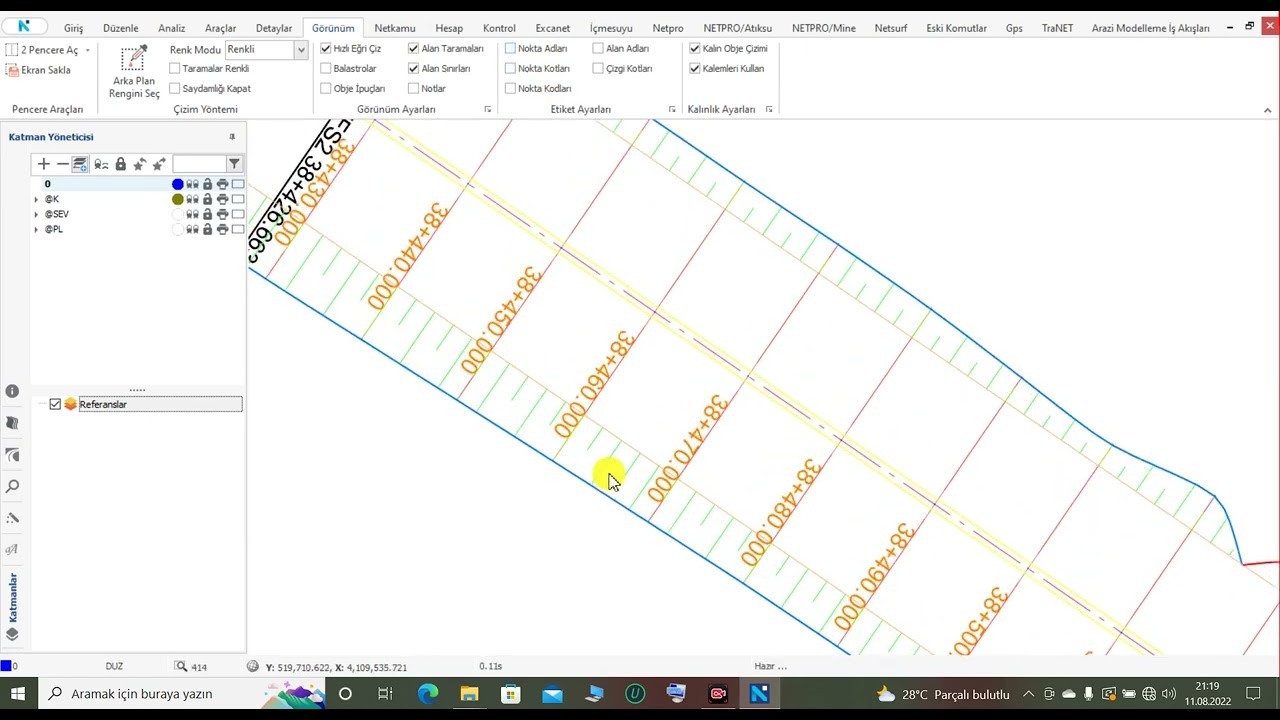The image size is (1280, 720).
Task: Click the magnifier search icon in sidebar
Action: [x=12, y=486]
